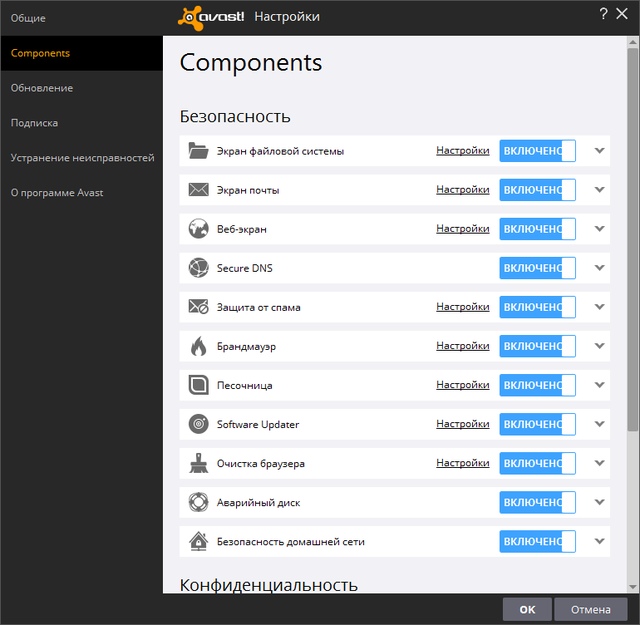The height and width of the screenshot is (625, 640).
Task: Expand the Экран файловой системы chevron
Action: (600, 151)
